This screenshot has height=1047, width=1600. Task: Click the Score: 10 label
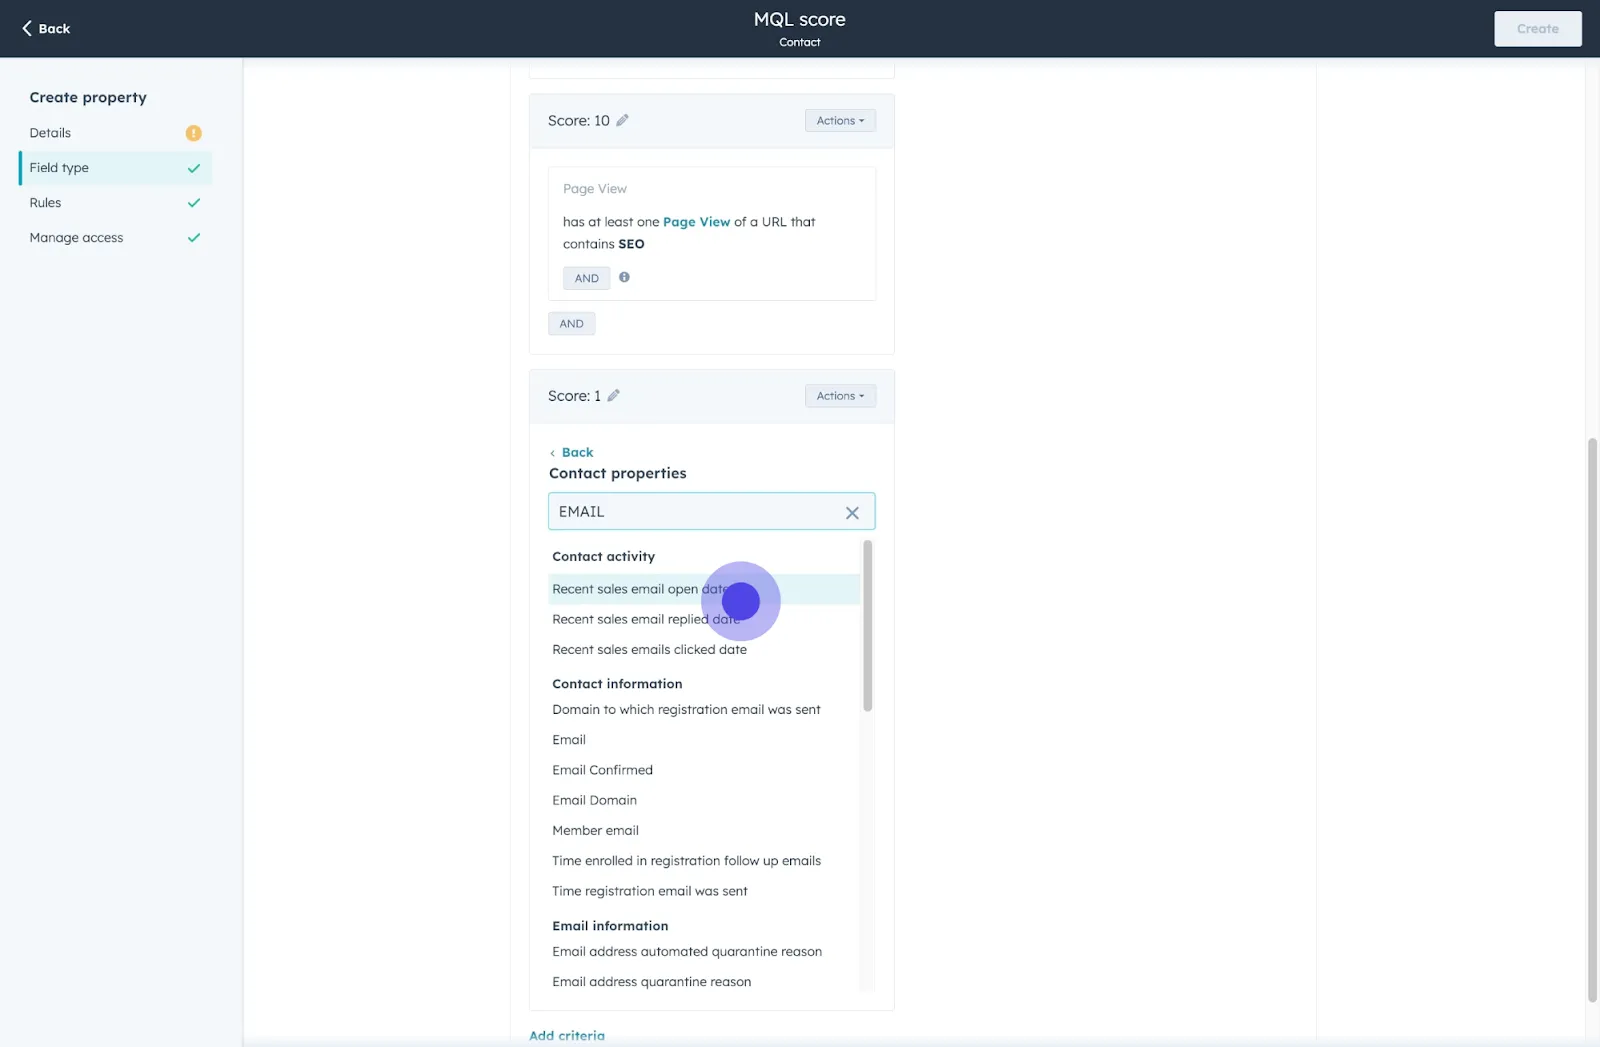pyautogui.click(x=578, y=120)
